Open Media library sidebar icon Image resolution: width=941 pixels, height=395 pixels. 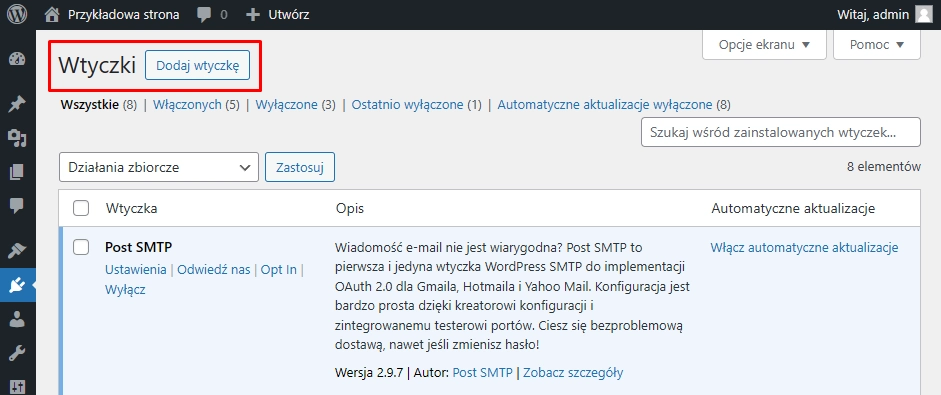(17, 139)
